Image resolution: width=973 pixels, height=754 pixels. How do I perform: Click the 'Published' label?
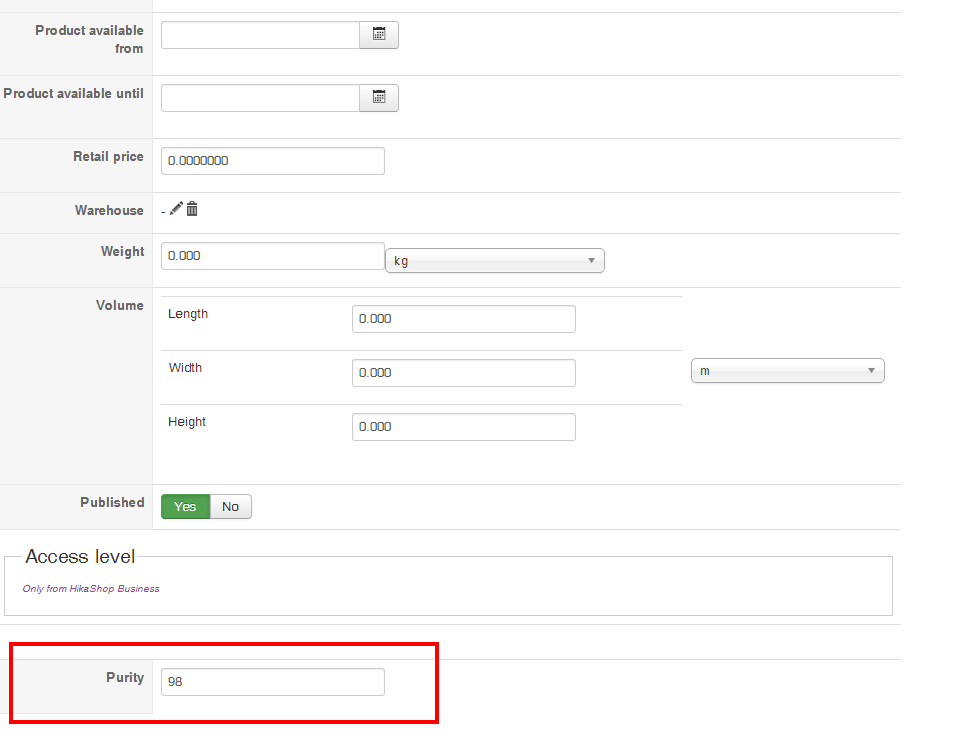coord(112,502)
